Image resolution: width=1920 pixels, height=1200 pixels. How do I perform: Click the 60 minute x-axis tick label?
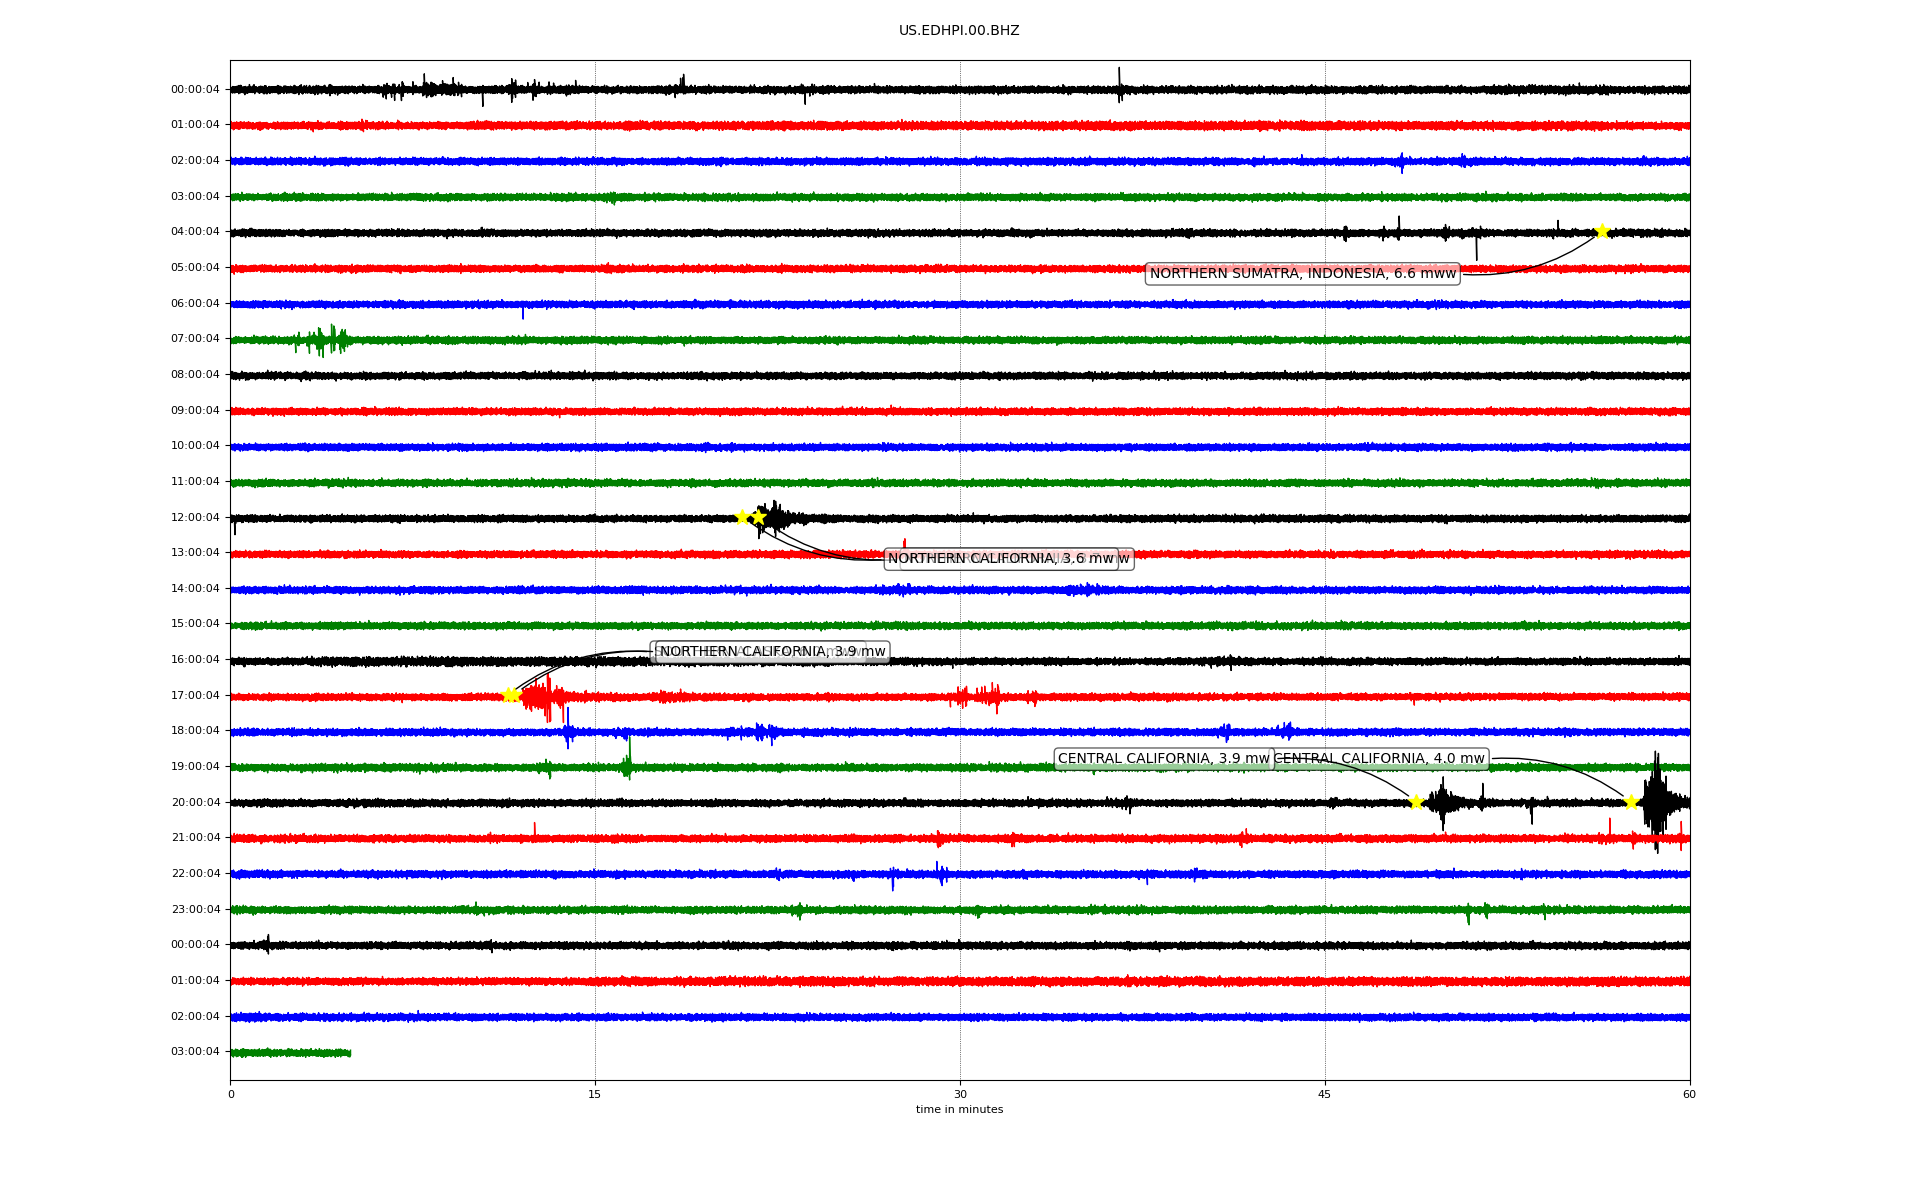(1689, 1094)
